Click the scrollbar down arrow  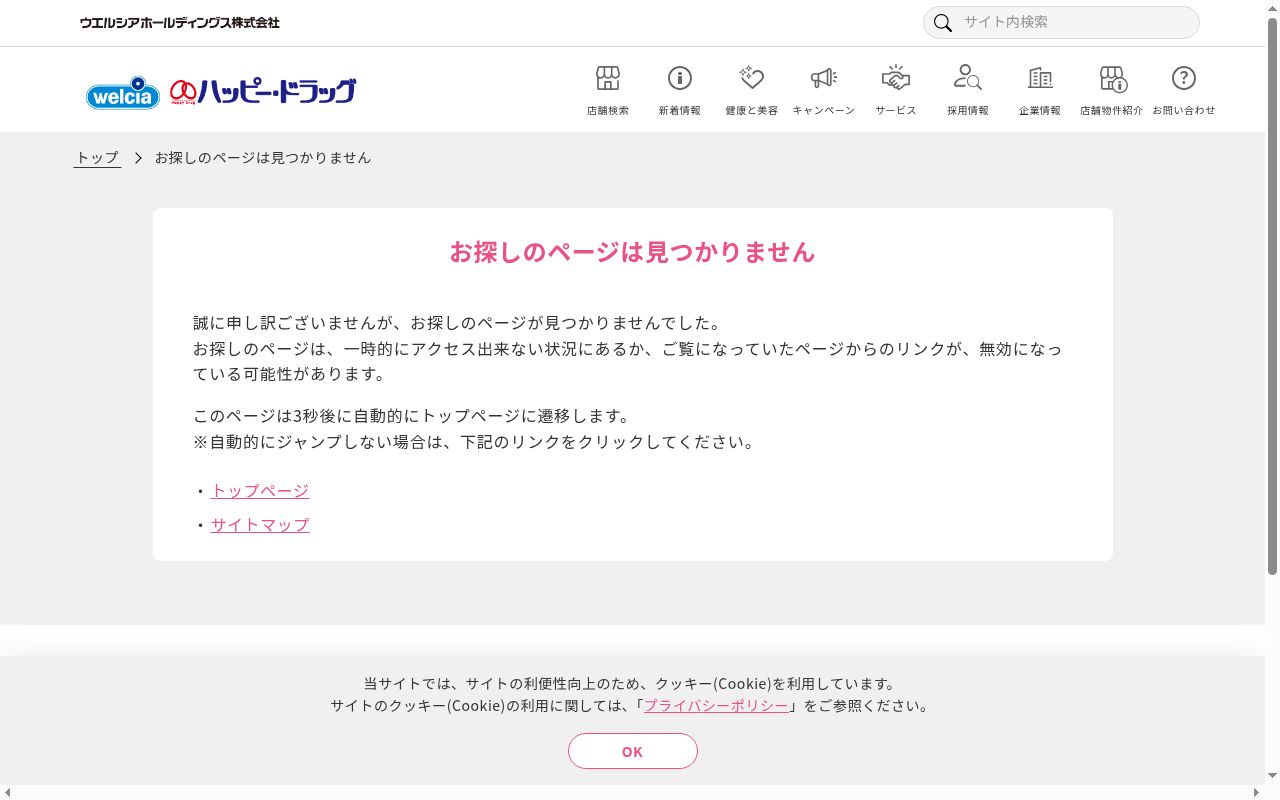tap(1272, 775)
